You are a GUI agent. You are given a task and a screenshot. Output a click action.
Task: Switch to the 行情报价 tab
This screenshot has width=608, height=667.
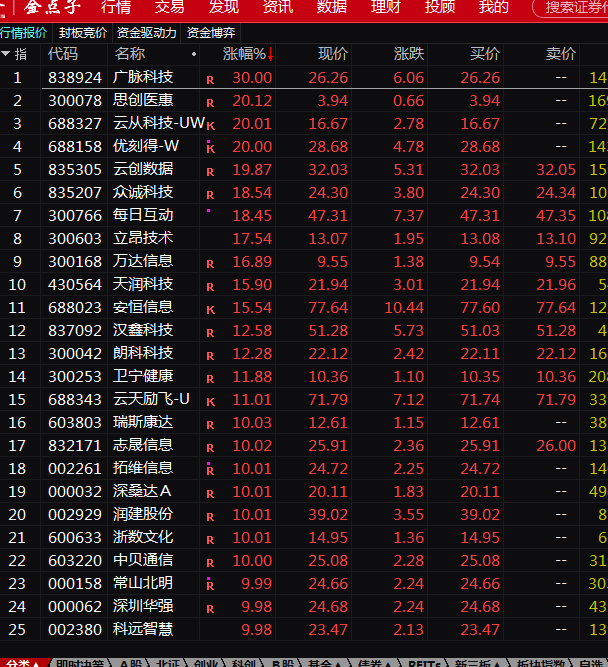pyautogui.click(x=23, y=33)
